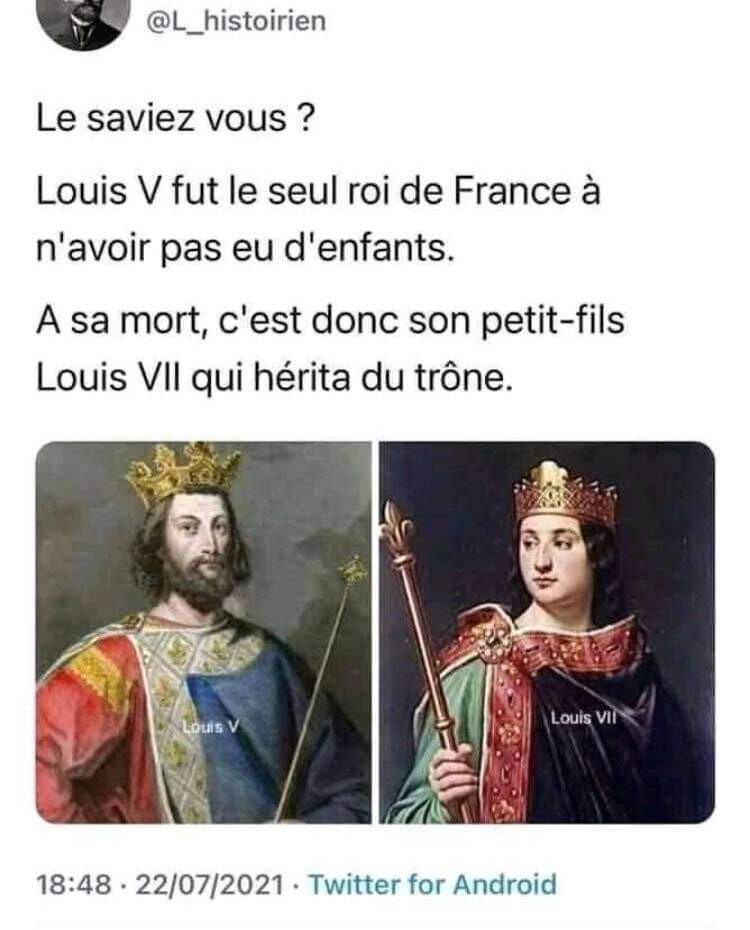Click the "Louis VII qui hérita du trône." line
Screen dimensions: 750x930
click(273, 377)
